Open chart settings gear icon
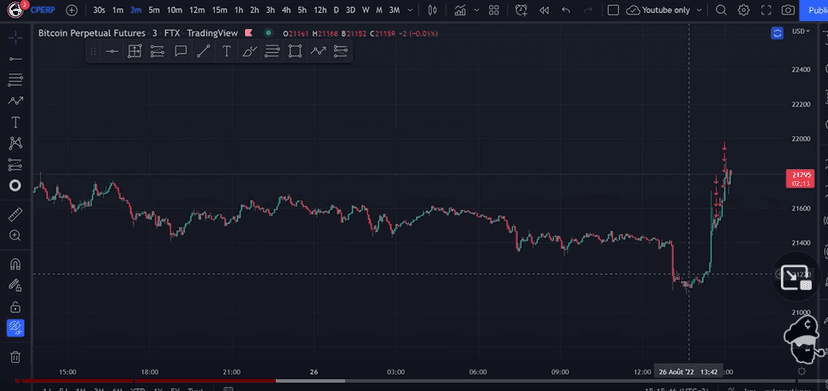Image resolution: width=828 pixels, height=391 pixels. tap(744, 10)
